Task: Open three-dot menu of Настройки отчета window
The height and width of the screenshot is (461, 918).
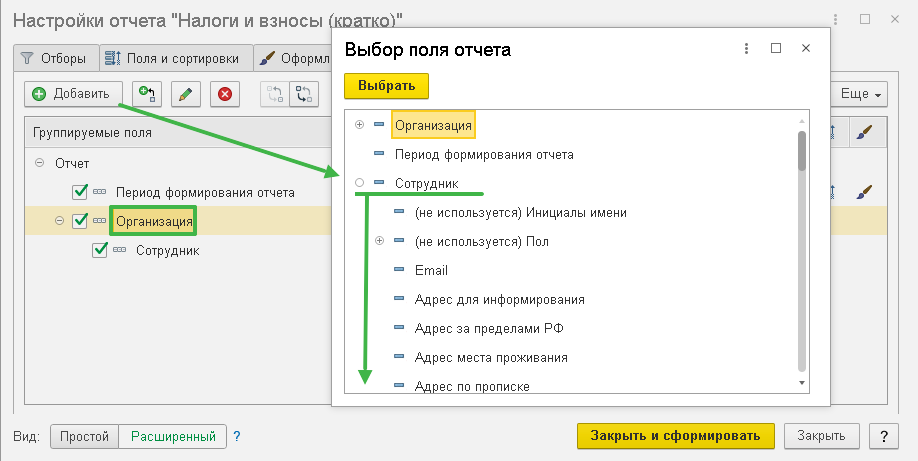Action: pyautogui.click(x=835, y=19)
